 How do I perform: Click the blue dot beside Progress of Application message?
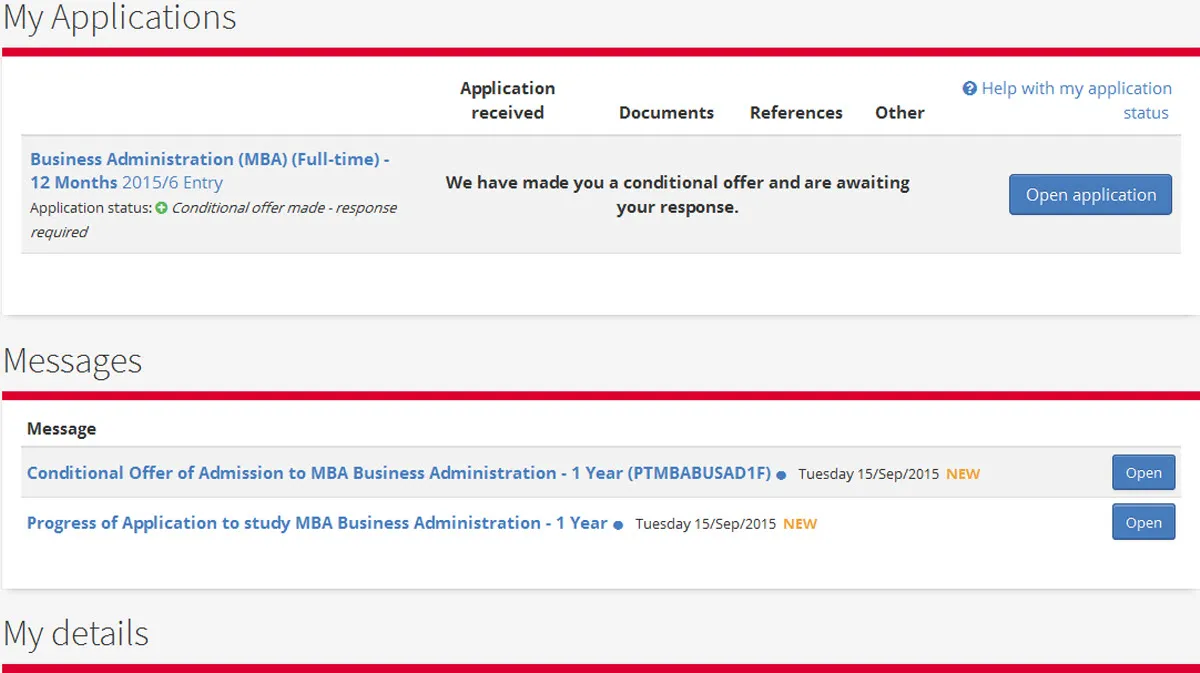pyautogui.click(x=618, y=525)
